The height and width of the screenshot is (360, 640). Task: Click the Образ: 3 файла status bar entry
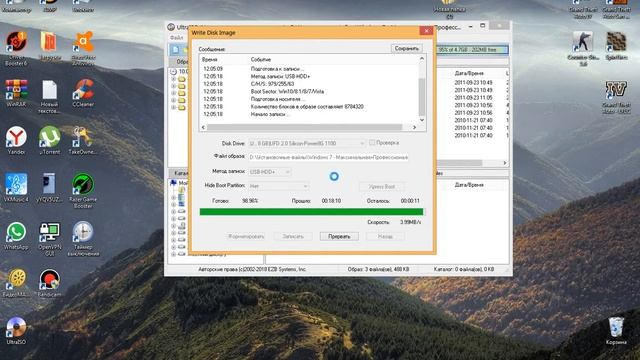tap(378, 269)
